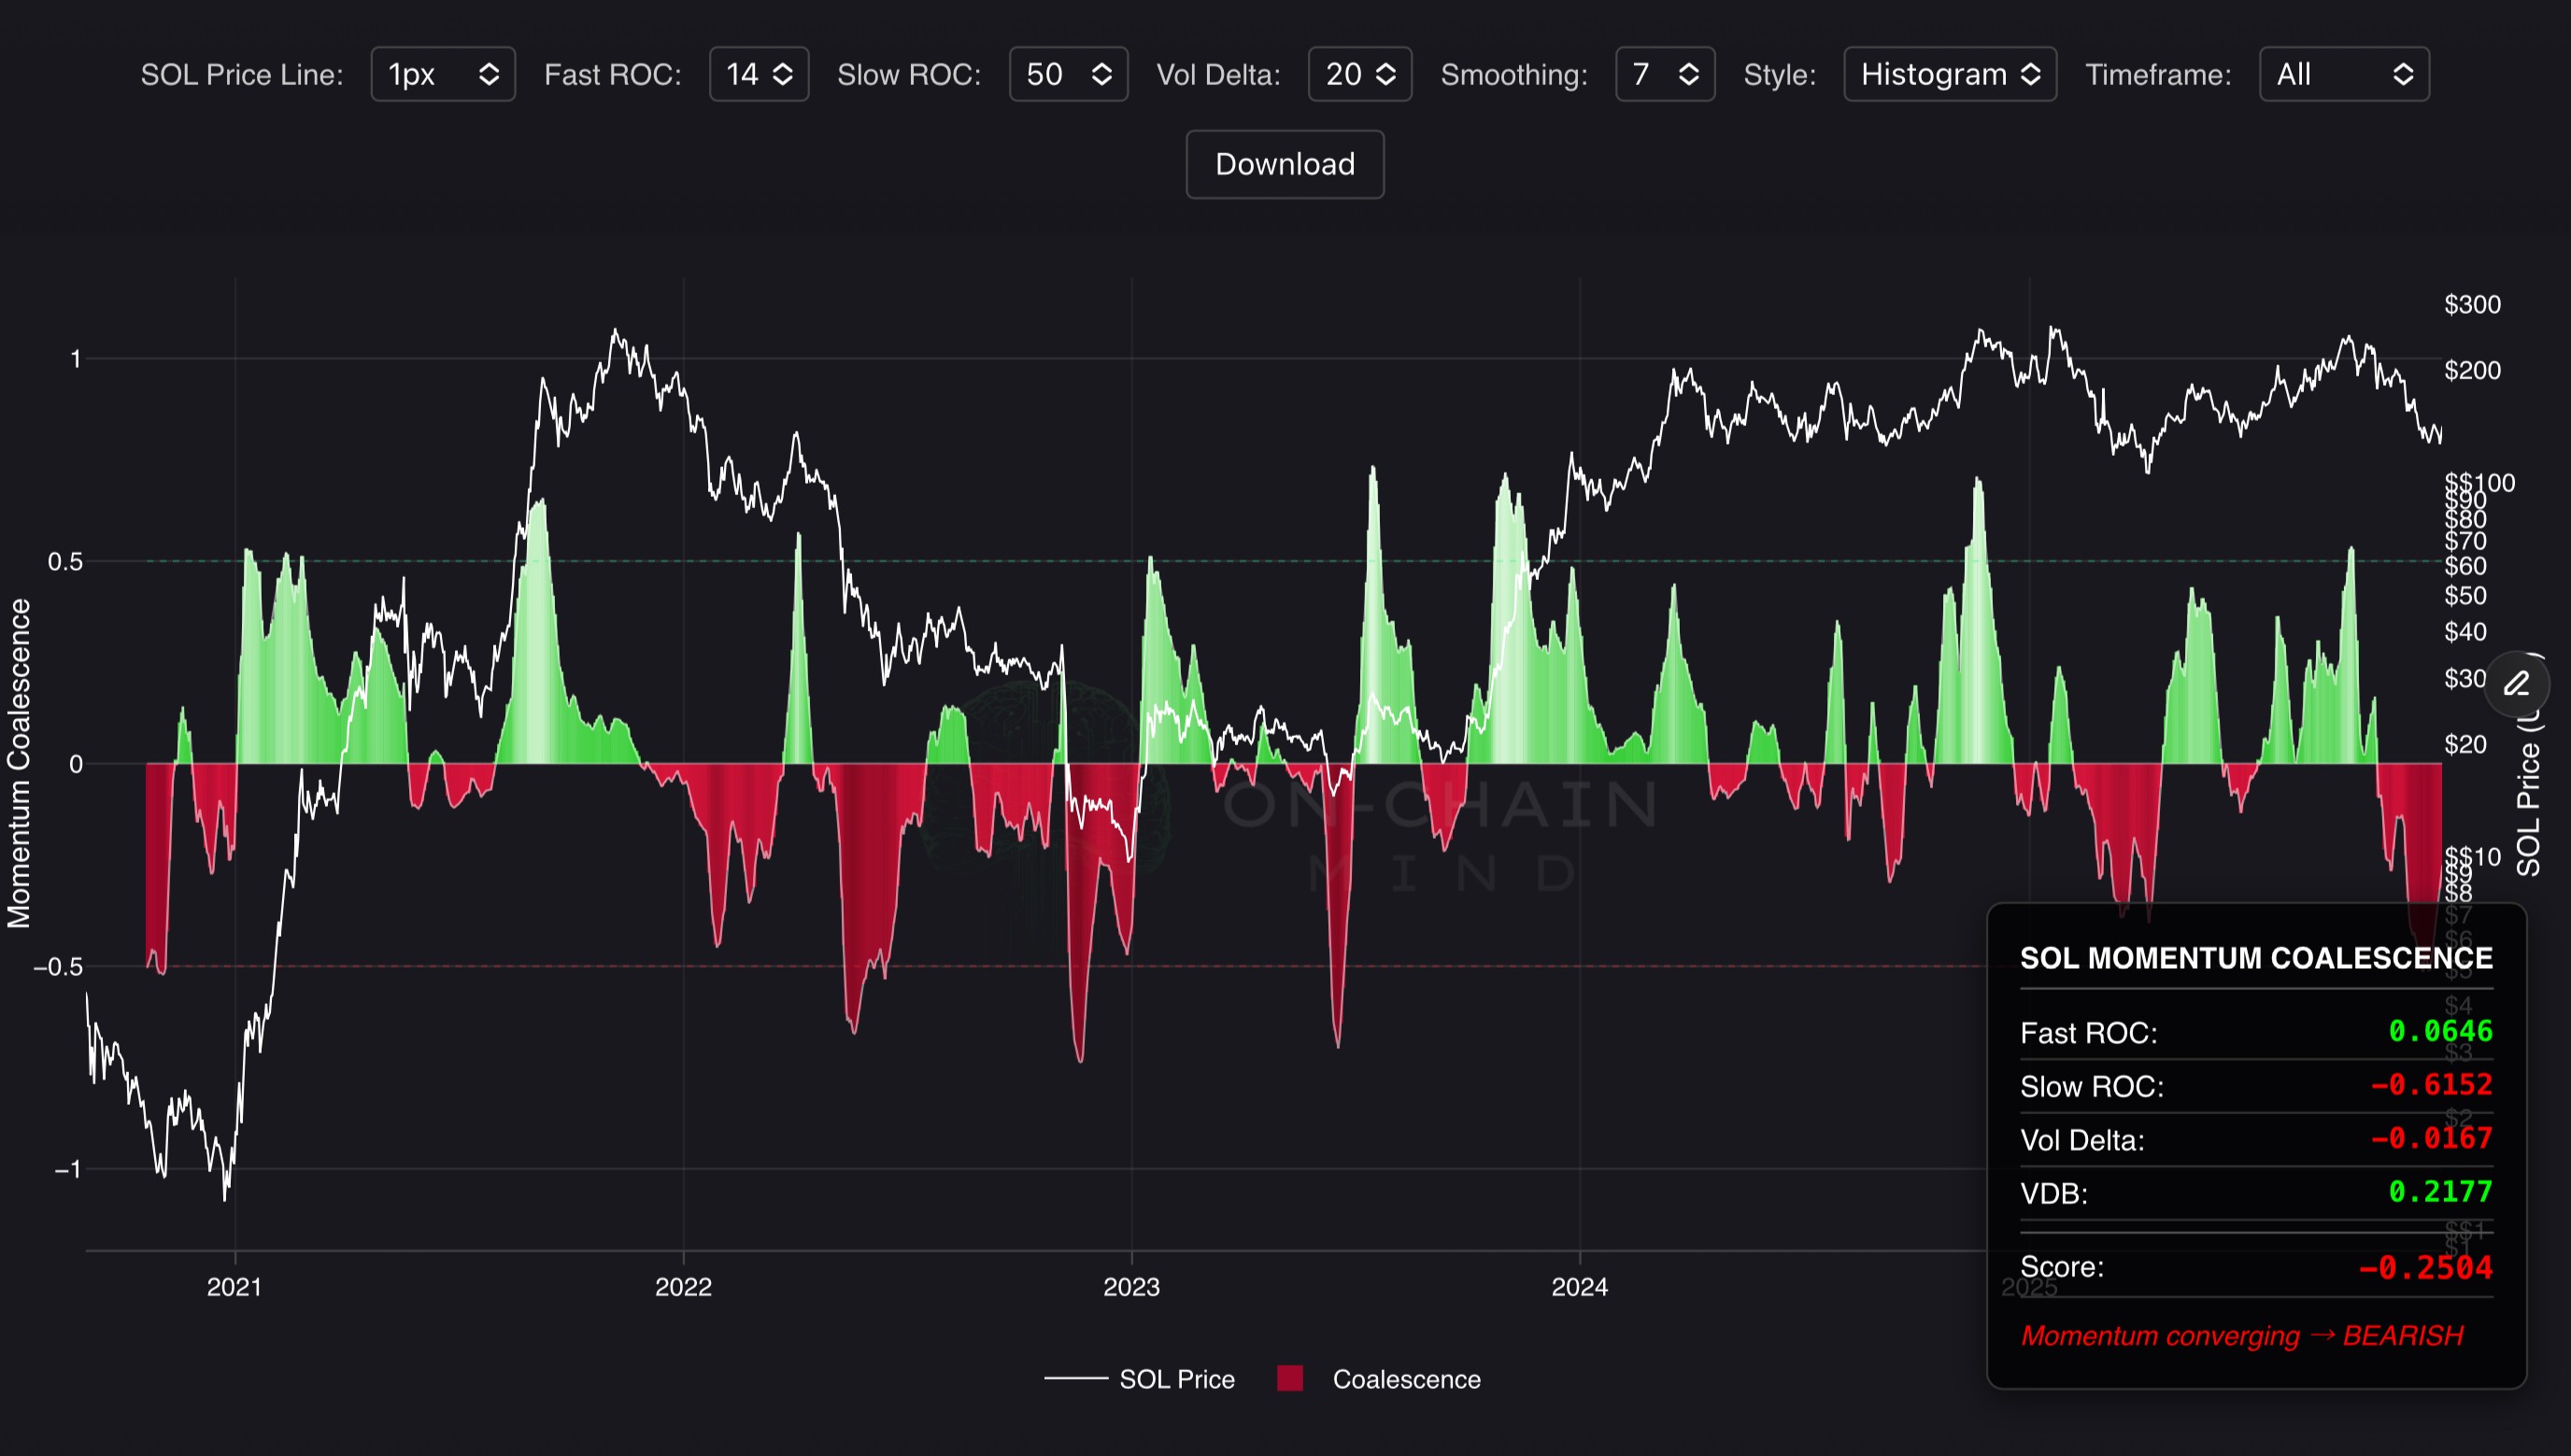The height and width of the screenshot is (1456, 2571).
Task: Click the 2021 x-axis label
Action: click(x=234, y=1287)
